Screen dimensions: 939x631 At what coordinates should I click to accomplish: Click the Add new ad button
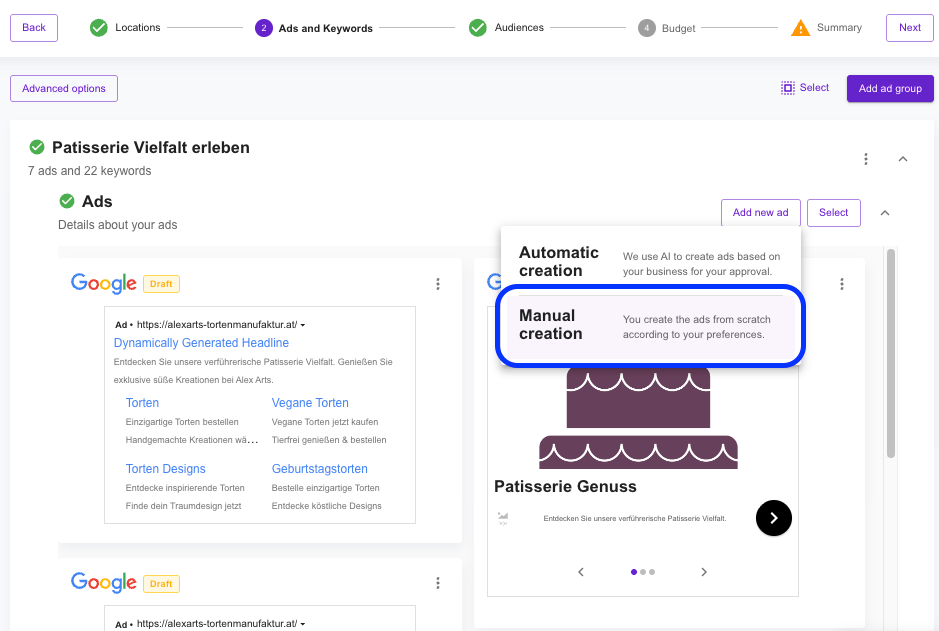click(760, 213)
